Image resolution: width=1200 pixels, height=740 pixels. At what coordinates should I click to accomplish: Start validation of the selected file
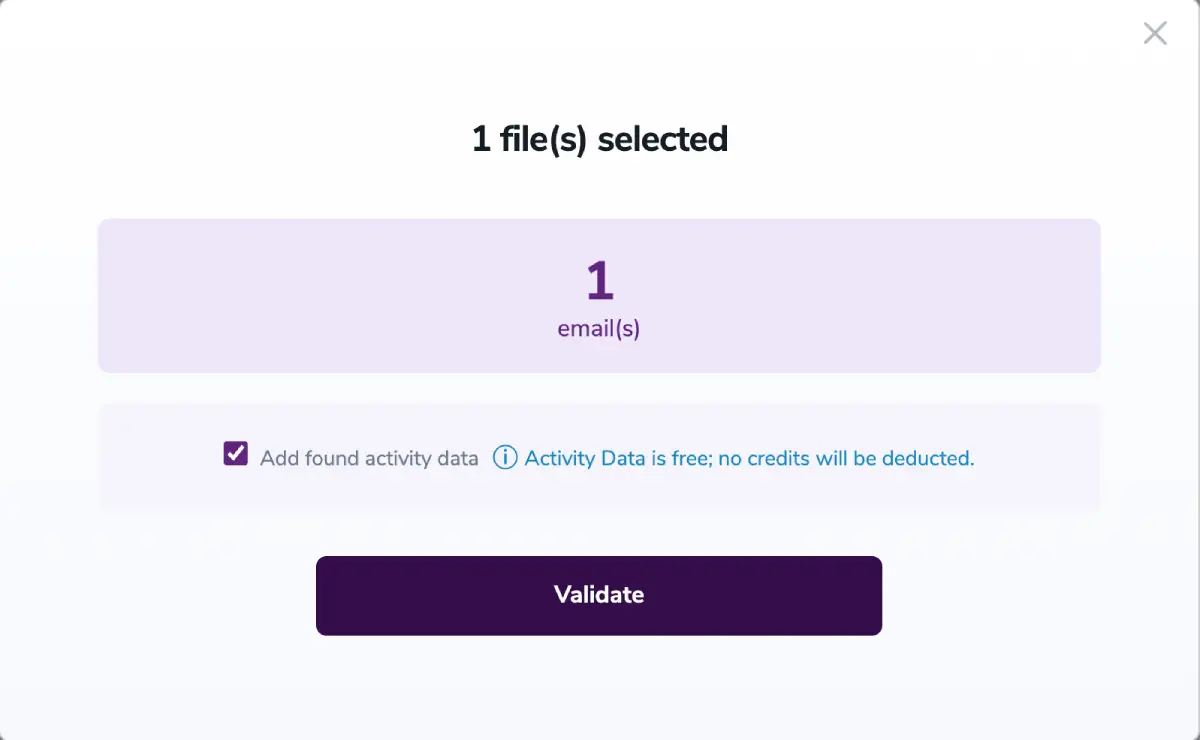(x=599, y=595)
